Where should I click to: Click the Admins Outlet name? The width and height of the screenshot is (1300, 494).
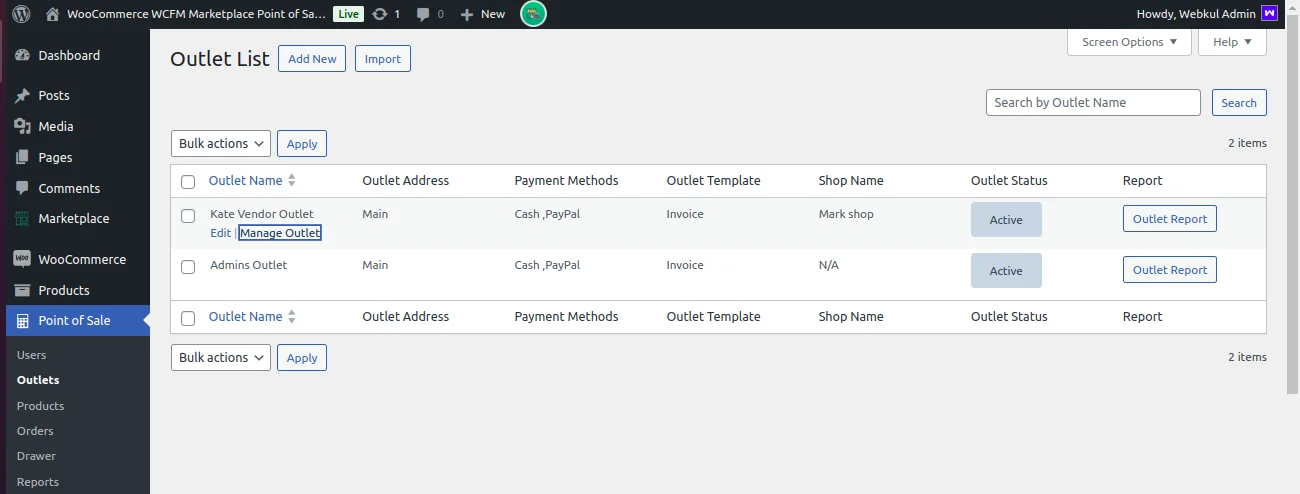[x=249, y=265]
